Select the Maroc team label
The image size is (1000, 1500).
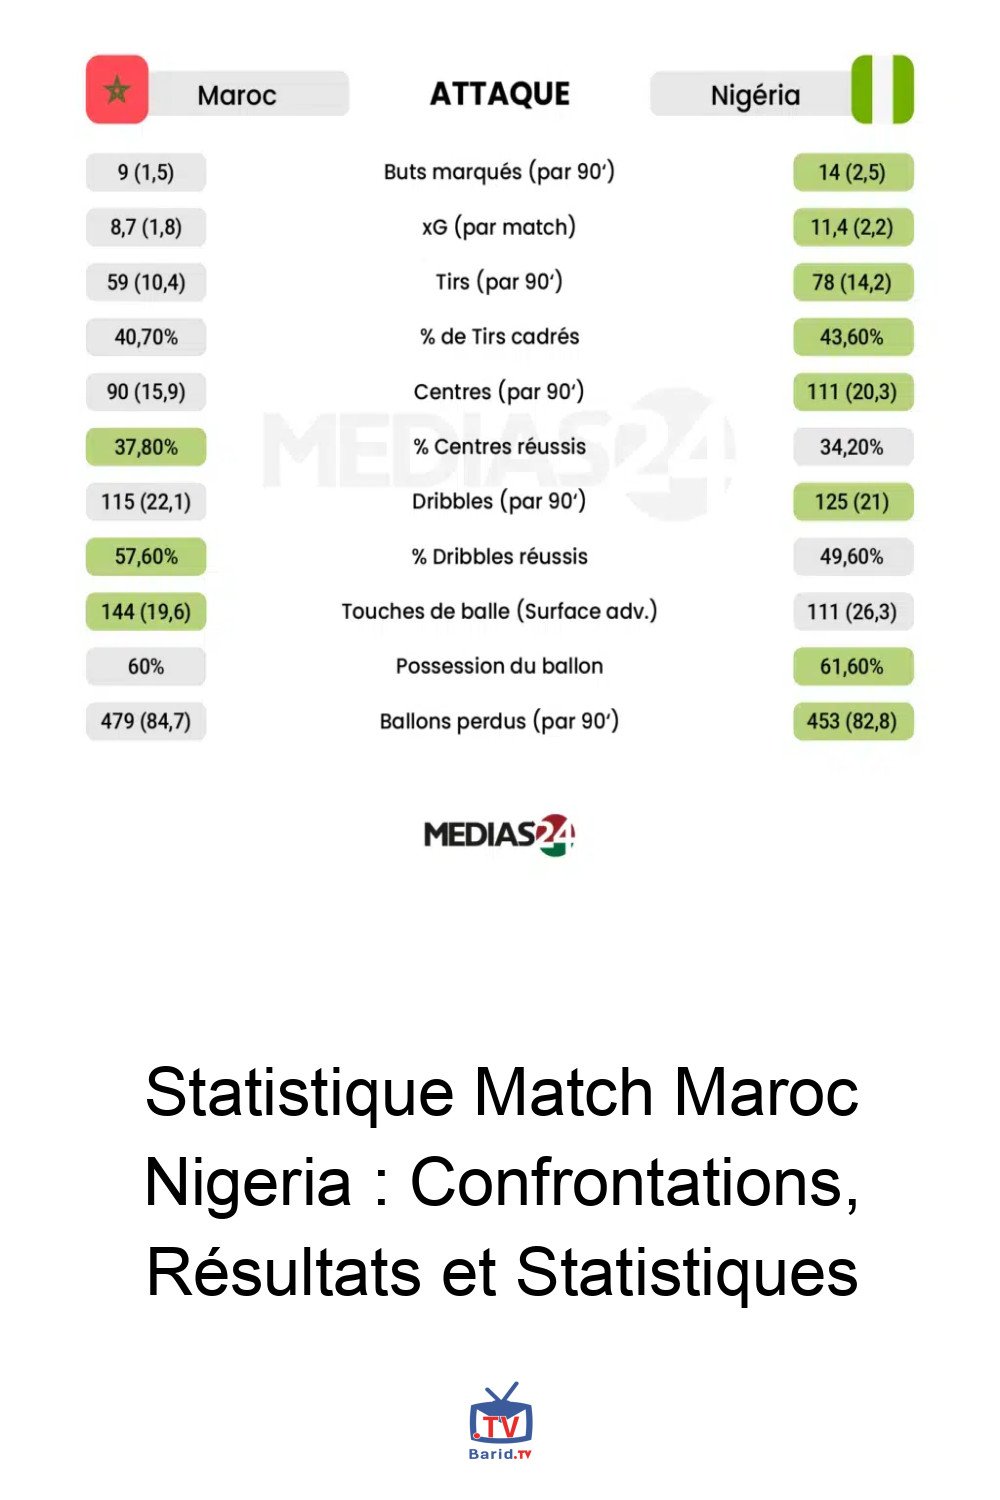click(237, 95)
